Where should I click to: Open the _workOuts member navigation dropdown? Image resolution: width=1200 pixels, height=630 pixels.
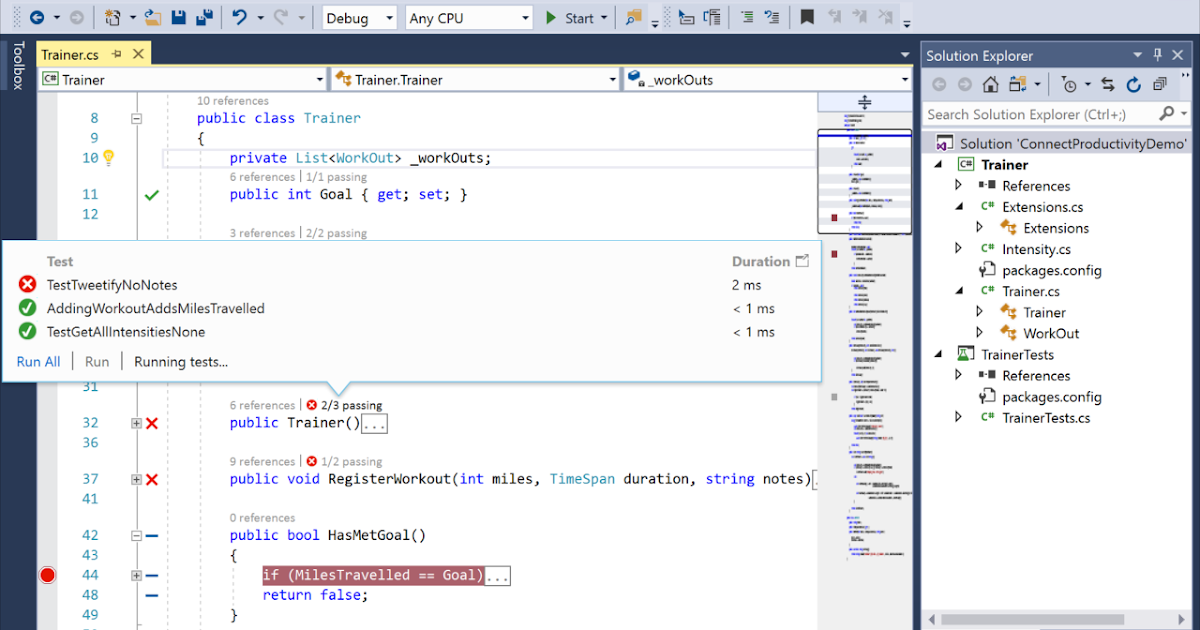click(x=767, y=79)
